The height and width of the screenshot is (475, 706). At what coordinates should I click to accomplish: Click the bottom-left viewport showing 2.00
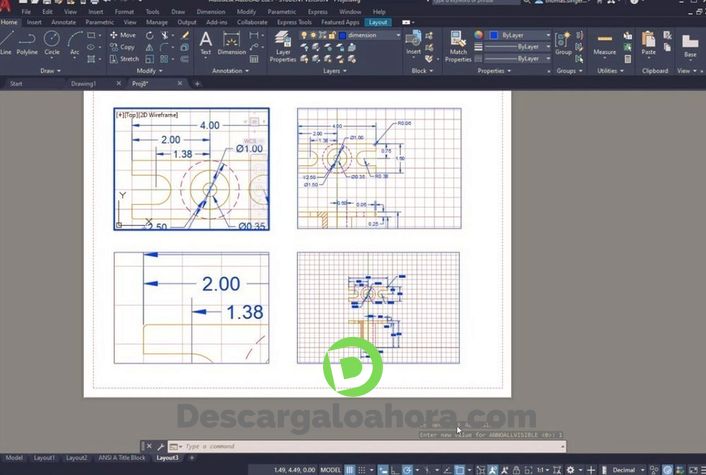(192, 308)
